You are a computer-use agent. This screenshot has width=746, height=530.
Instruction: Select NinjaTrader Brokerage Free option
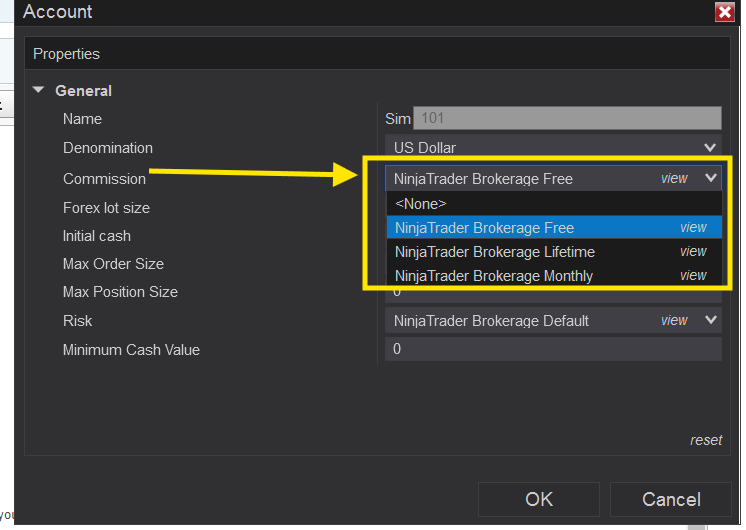point(484,228)
